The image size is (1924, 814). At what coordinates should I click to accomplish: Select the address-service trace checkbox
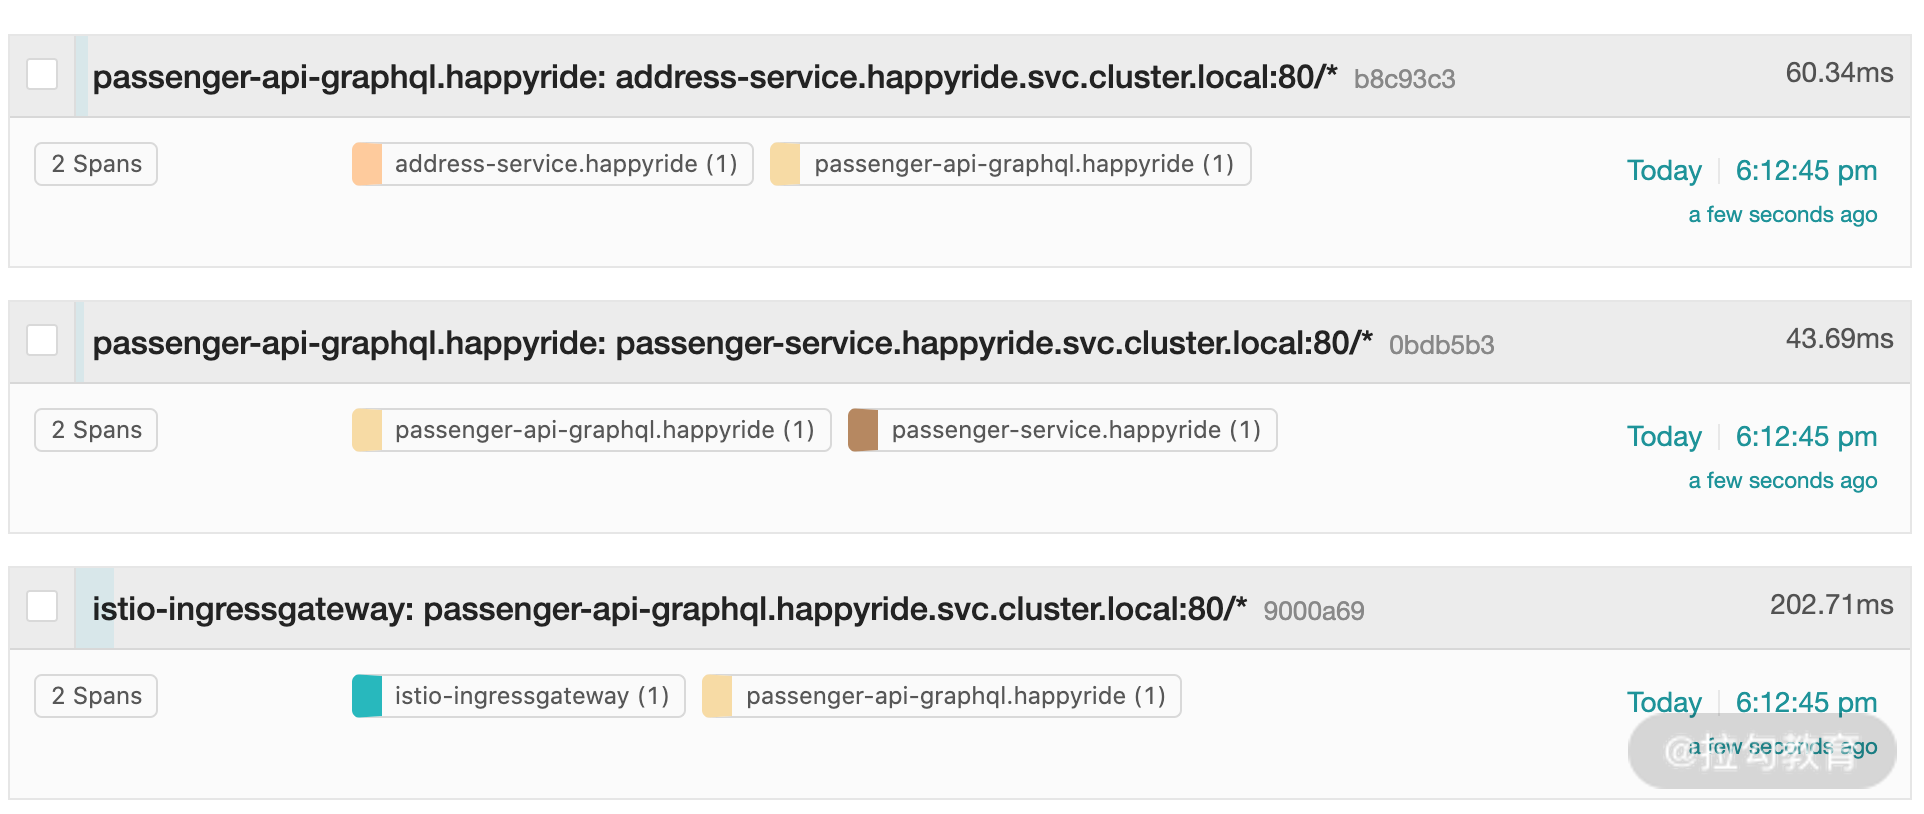click(42, 74)
